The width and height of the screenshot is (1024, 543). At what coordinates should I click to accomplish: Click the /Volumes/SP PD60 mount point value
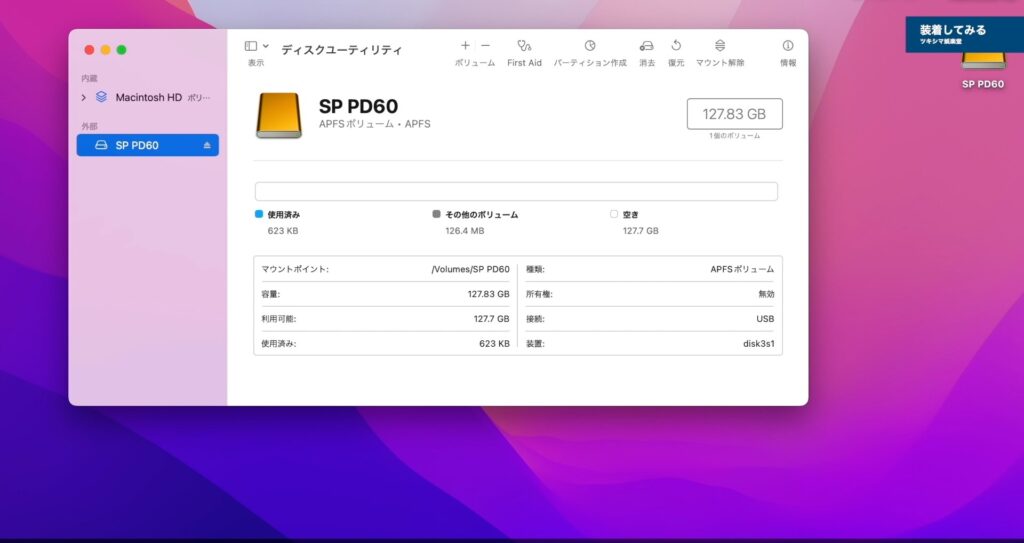[470, 269]
